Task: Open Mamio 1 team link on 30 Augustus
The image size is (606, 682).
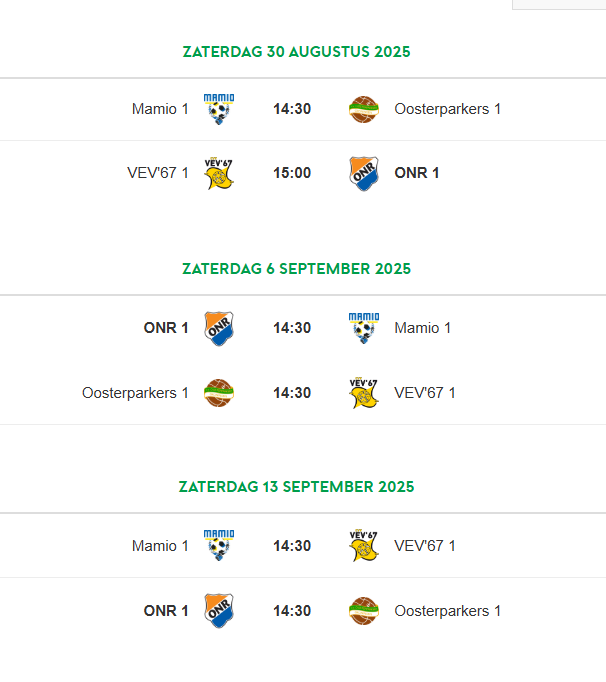Action: (x=160, y=109)
